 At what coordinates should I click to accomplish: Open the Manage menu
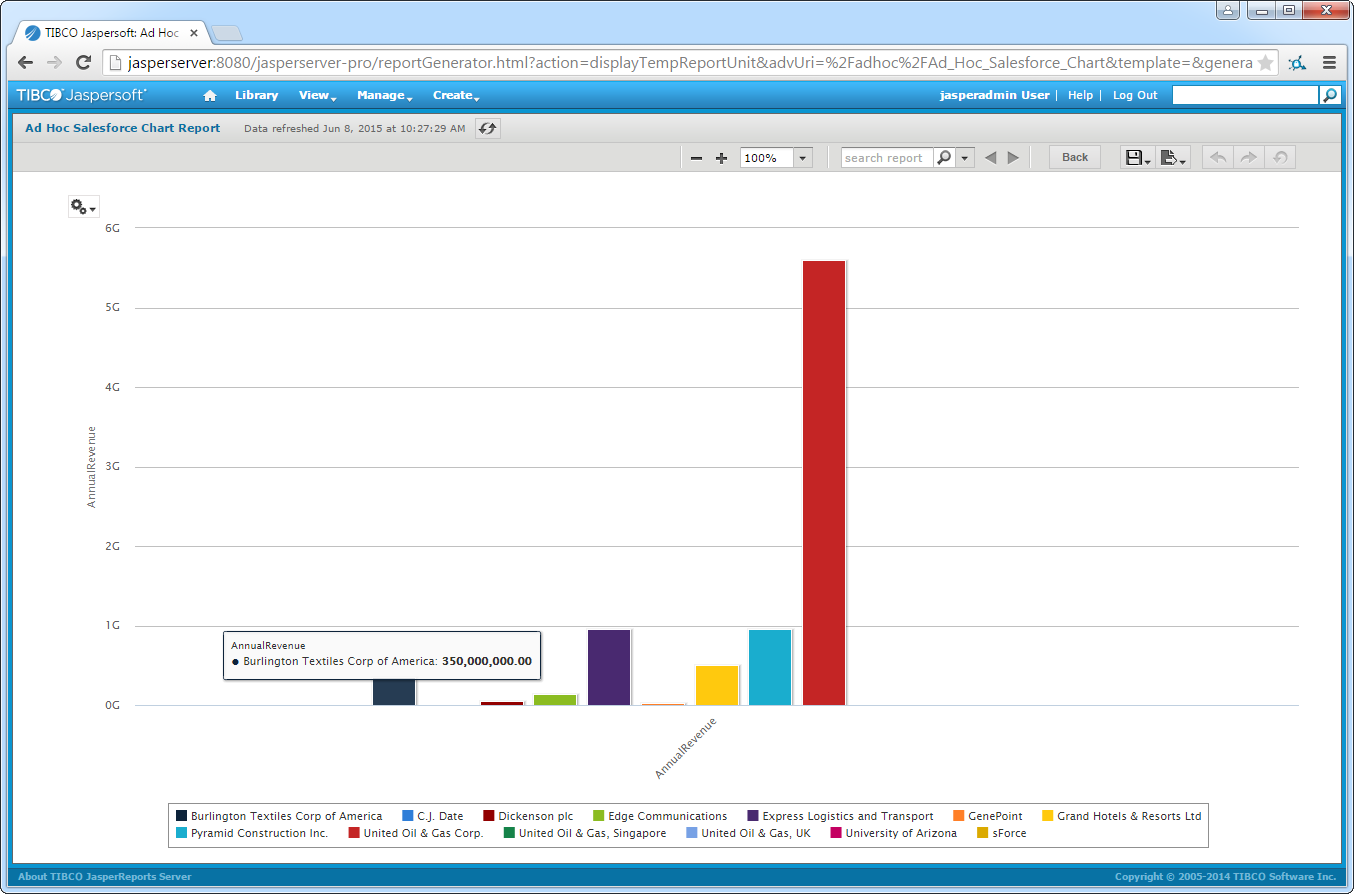384,96
